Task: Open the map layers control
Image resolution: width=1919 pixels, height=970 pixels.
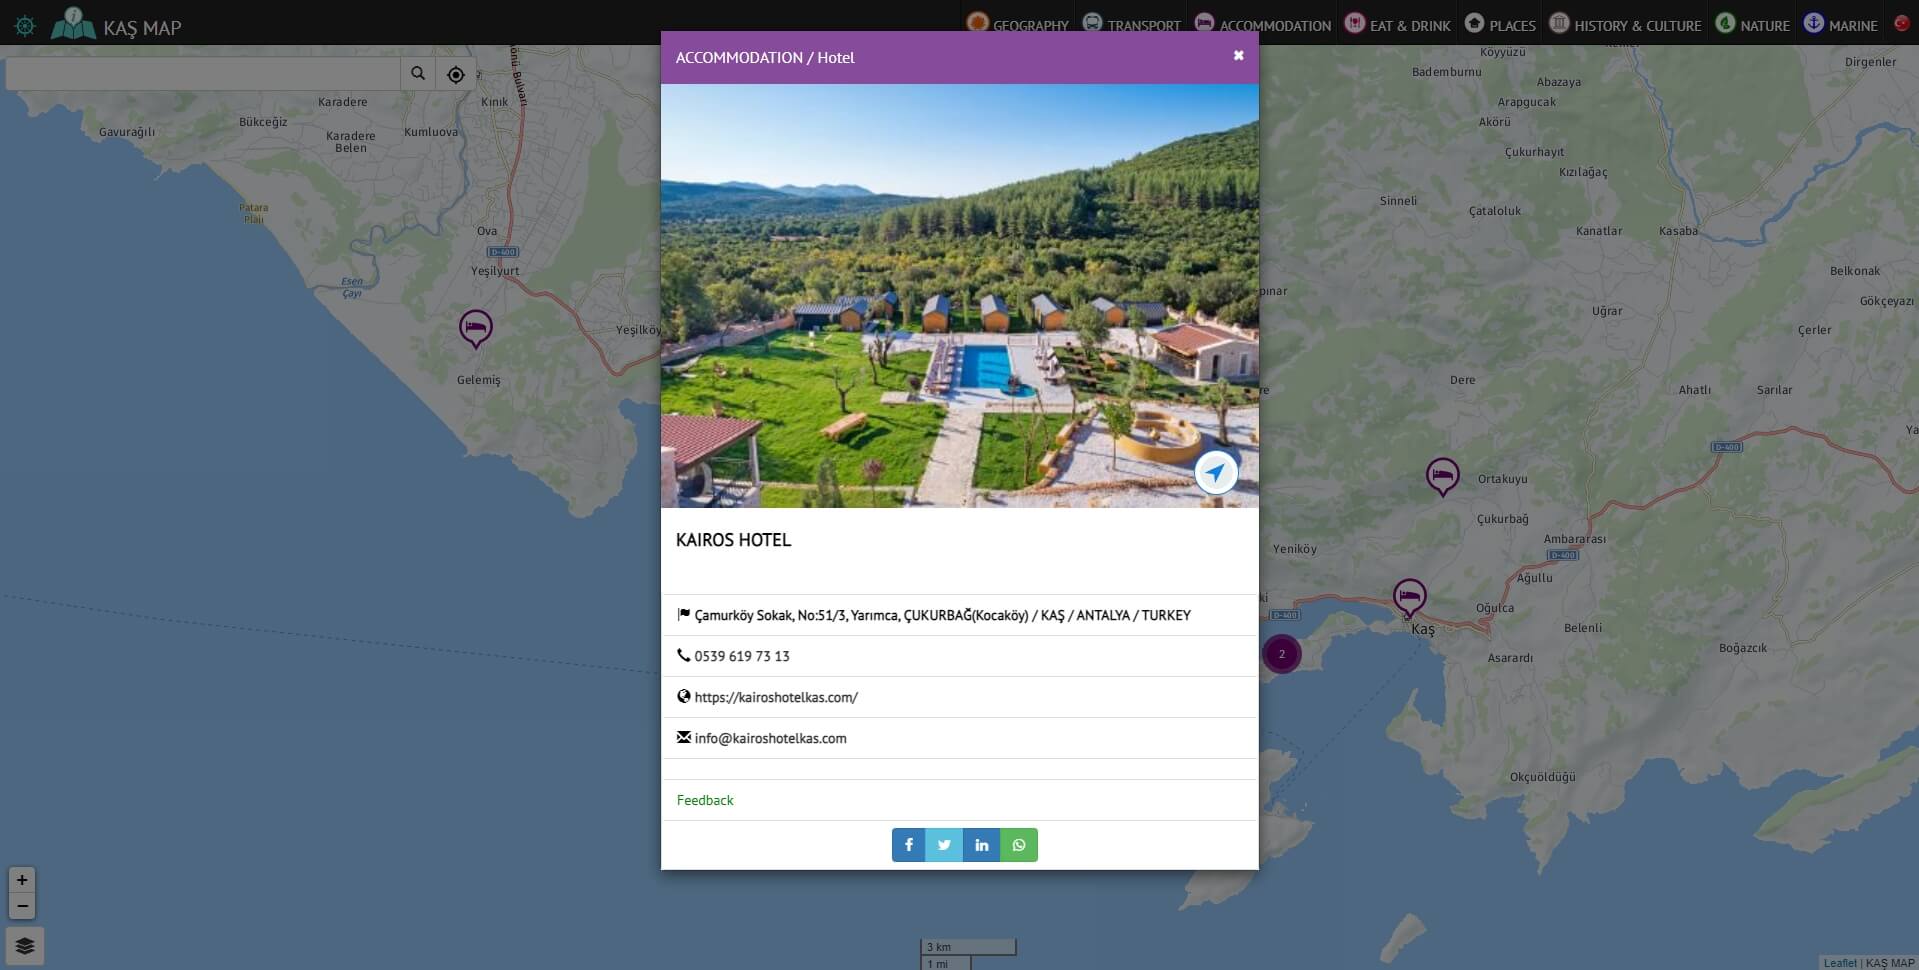Action: [x=25, y=946]
